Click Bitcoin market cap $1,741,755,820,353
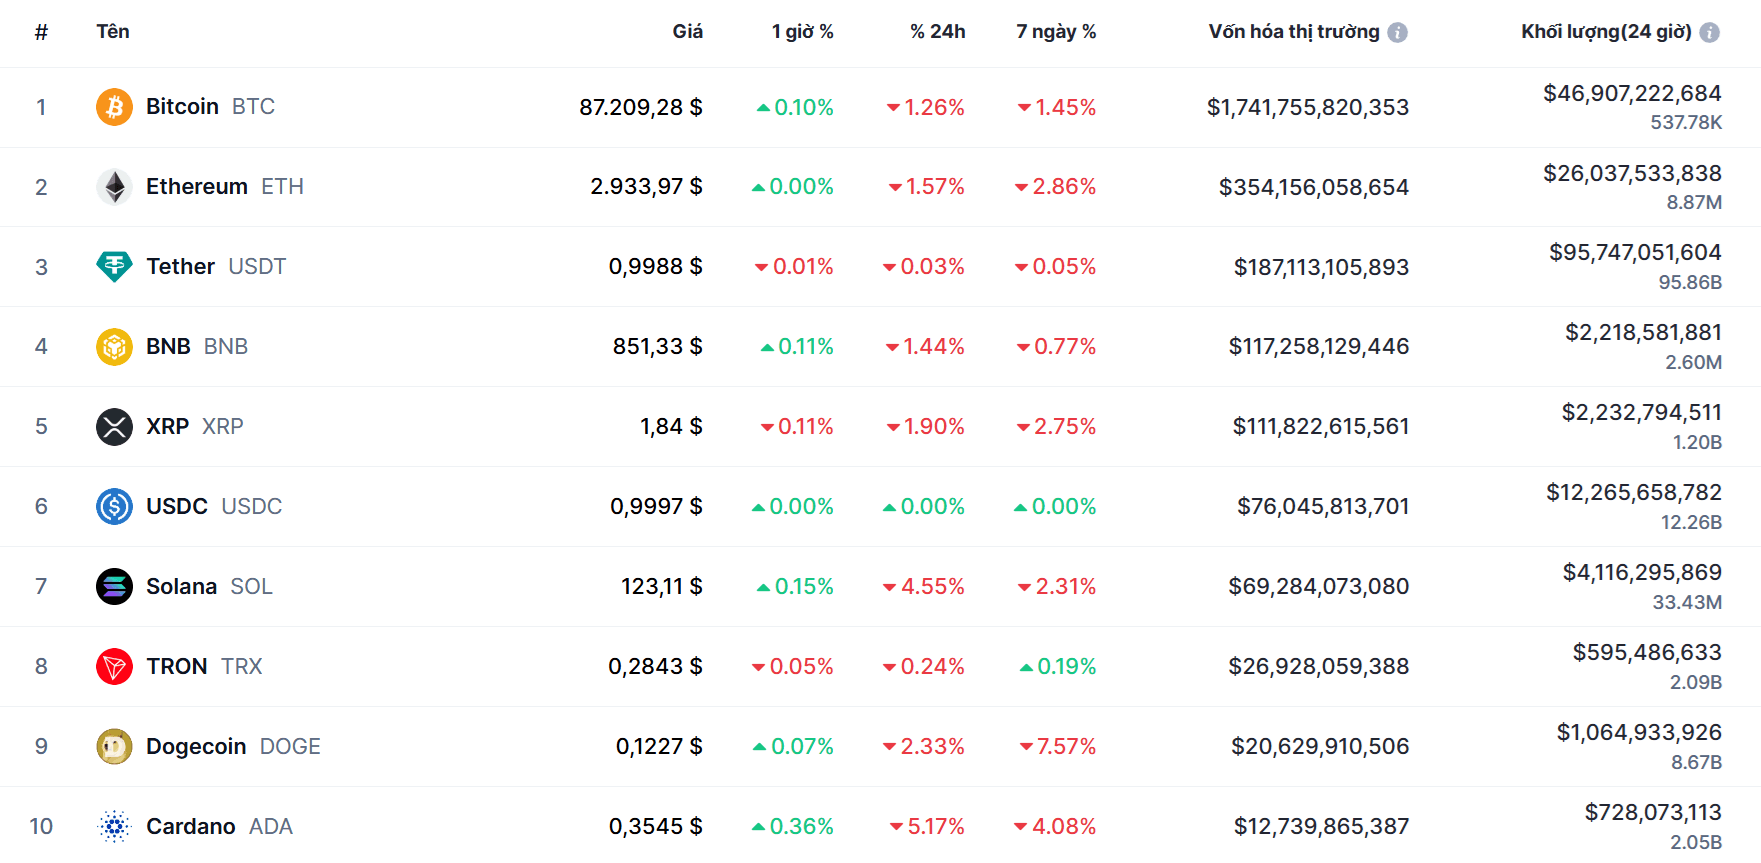This screenshot has height=863, width=1761. coord(1308,107)
